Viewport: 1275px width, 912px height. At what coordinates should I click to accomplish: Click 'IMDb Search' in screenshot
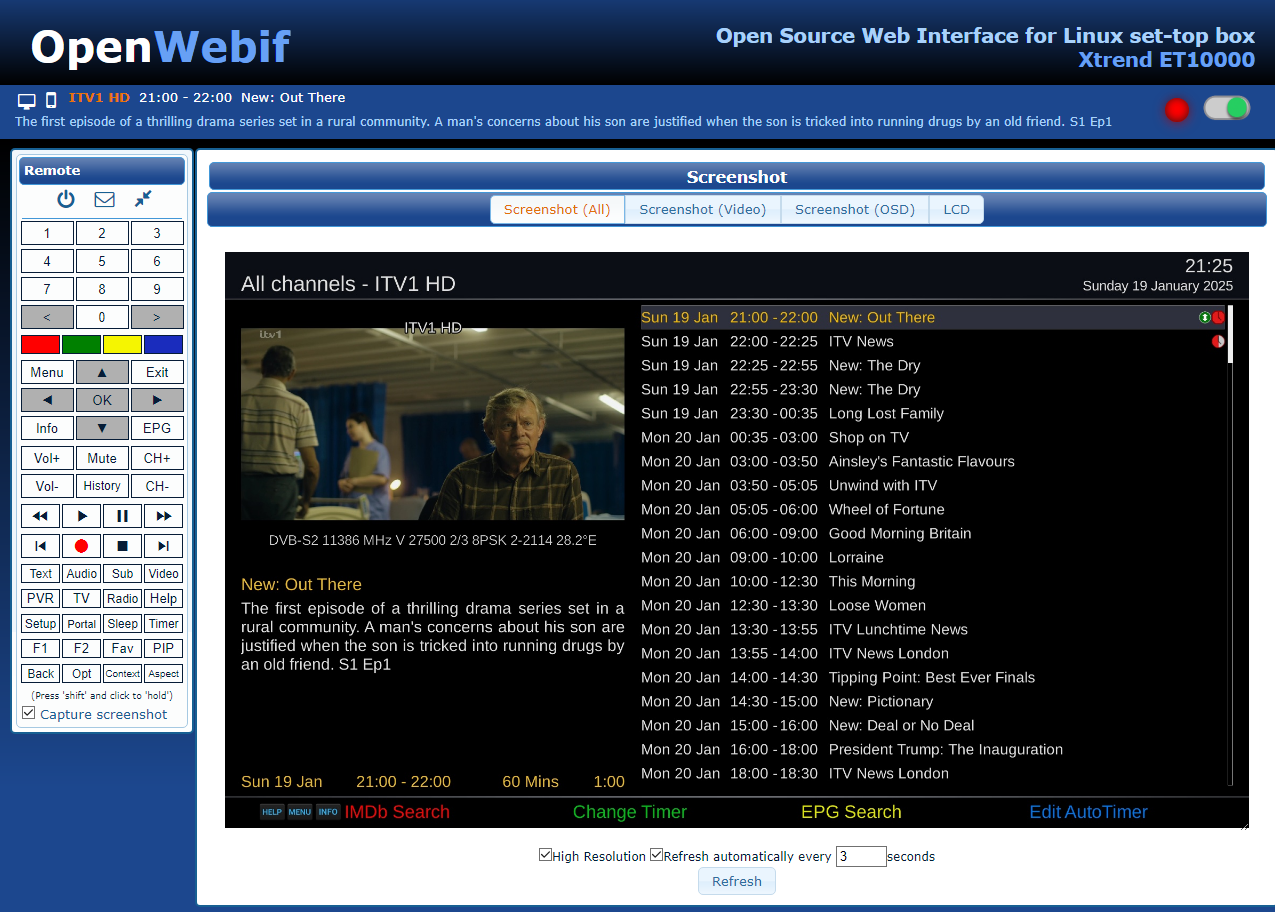tap(397, 812)
